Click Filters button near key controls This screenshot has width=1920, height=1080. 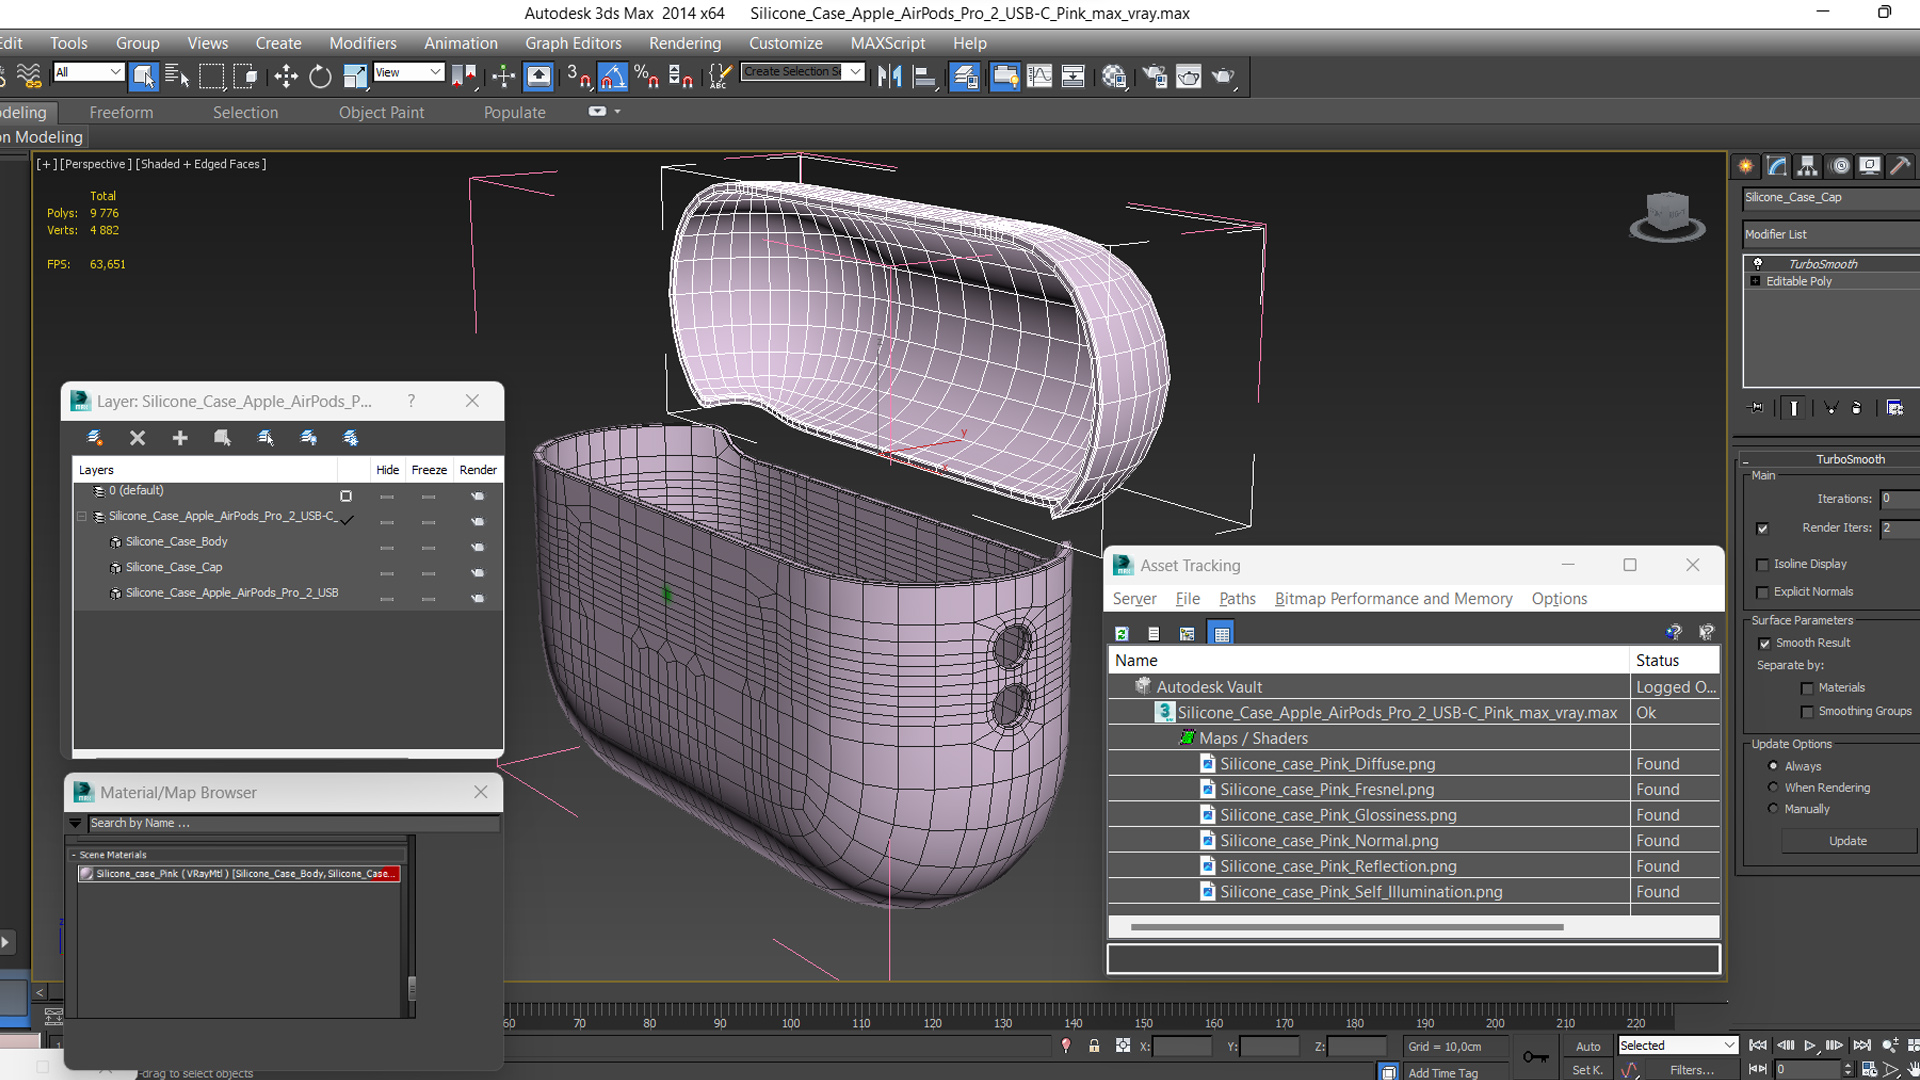(x=1691, y=1070)
